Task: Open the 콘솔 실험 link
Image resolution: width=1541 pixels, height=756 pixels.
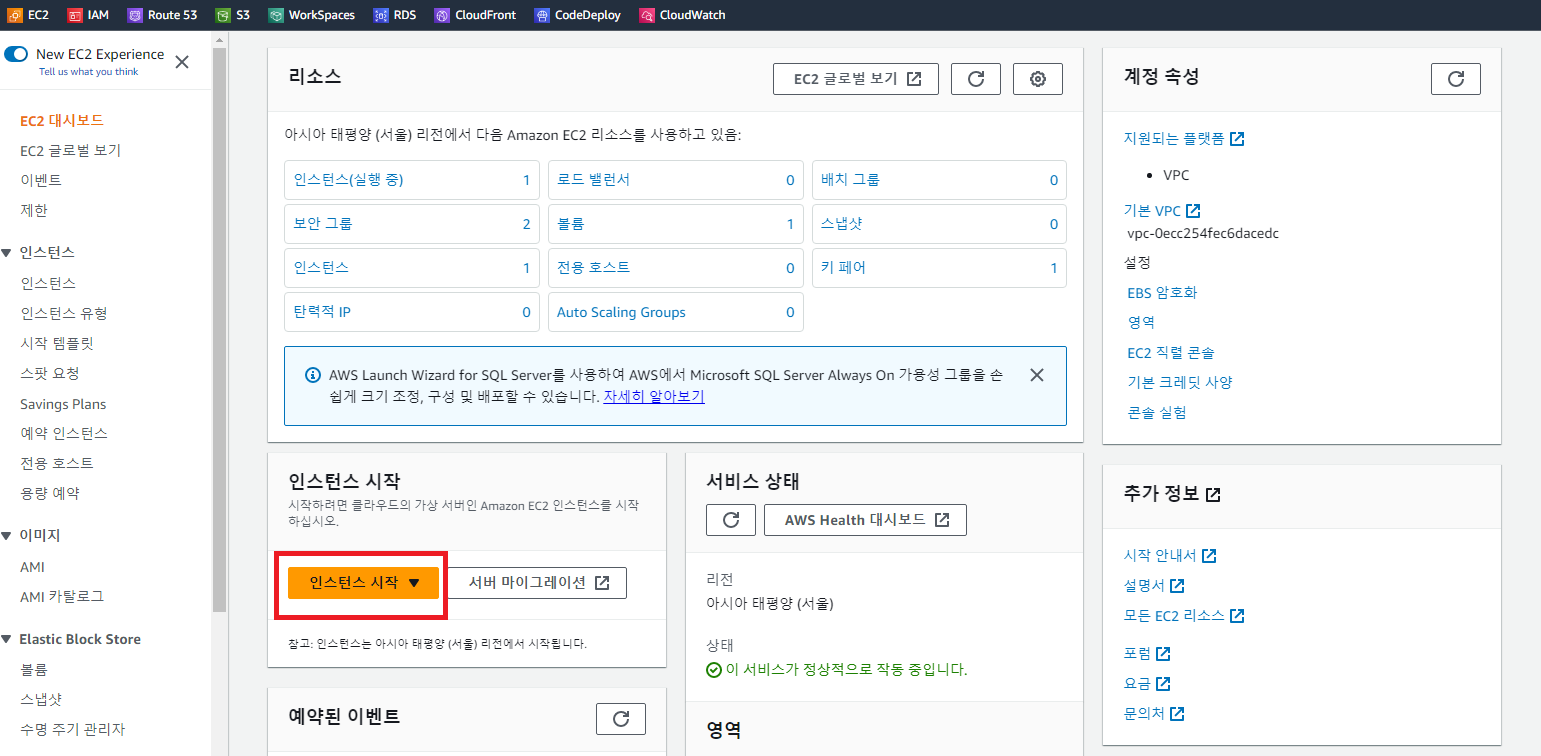Action: coord(1157,412)
